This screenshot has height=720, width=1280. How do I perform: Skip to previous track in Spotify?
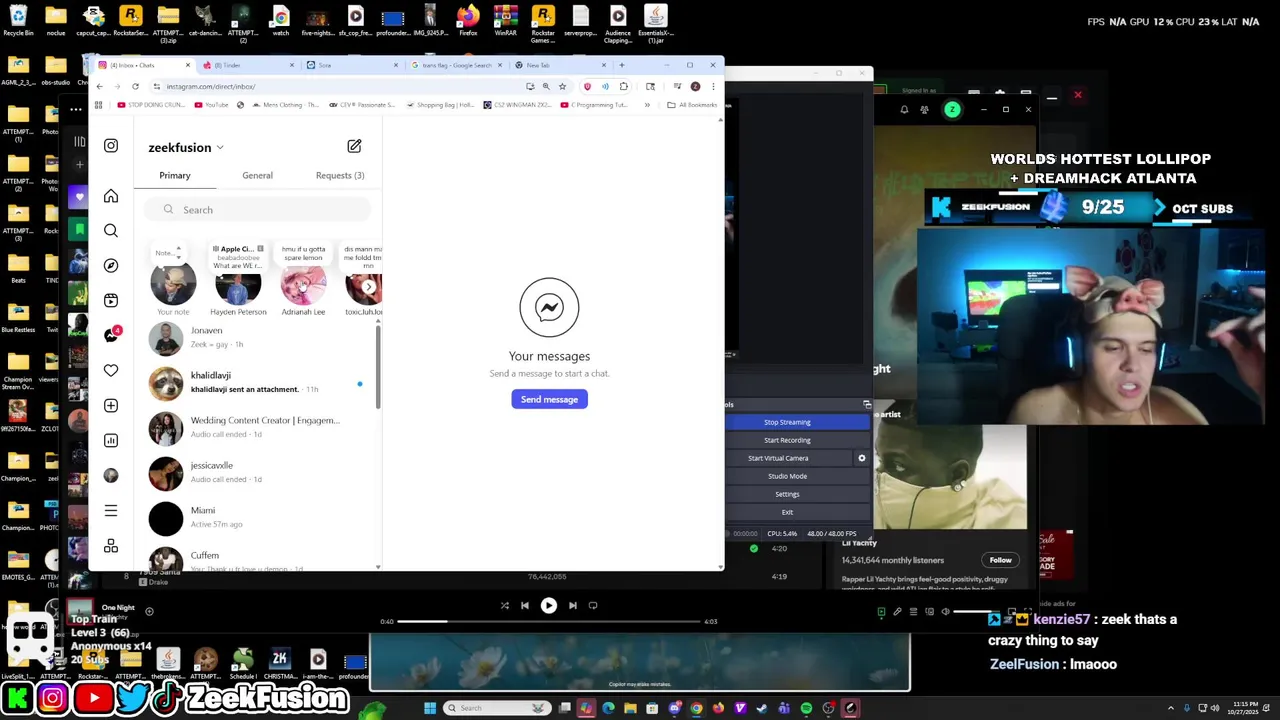coord(524,605)
